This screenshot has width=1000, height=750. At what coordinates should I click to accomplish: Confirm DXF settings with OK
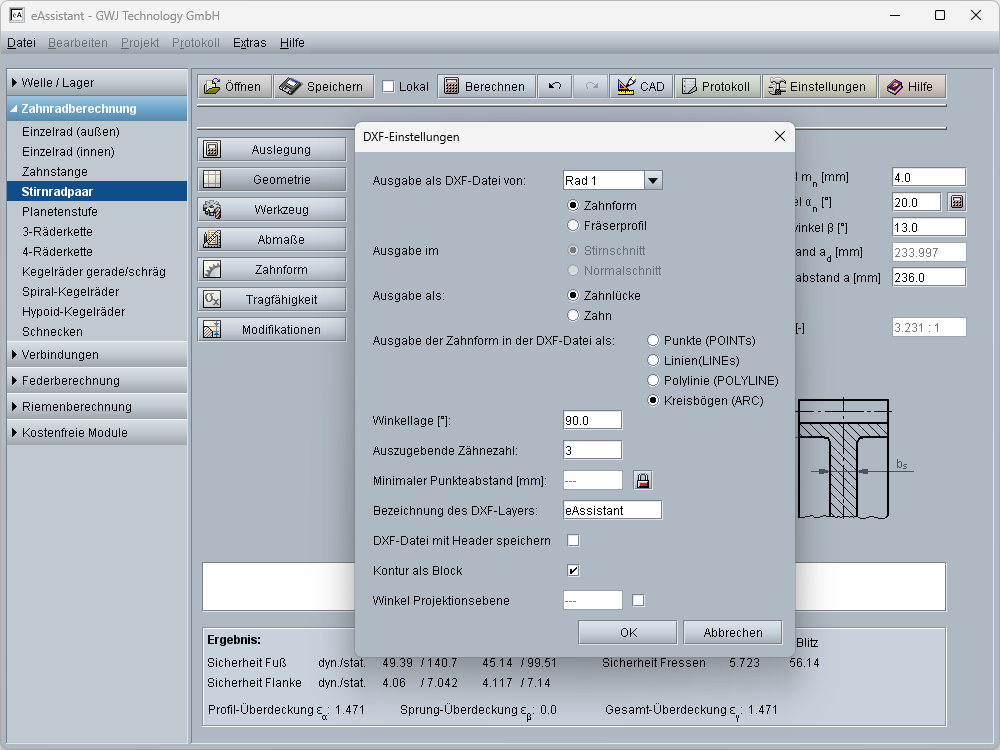tap(628, 633)
